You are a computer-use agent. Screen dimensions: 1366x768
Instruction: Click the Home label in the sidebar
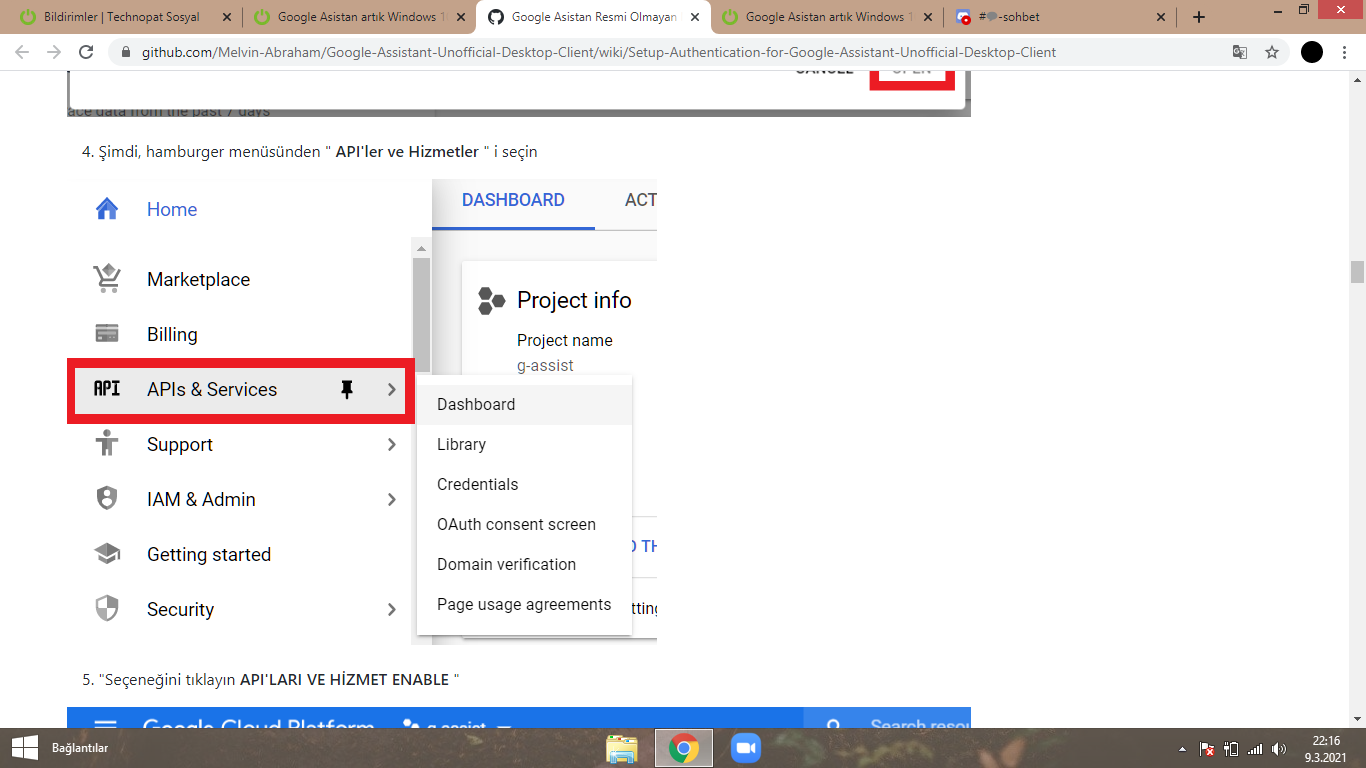[172, 209]
